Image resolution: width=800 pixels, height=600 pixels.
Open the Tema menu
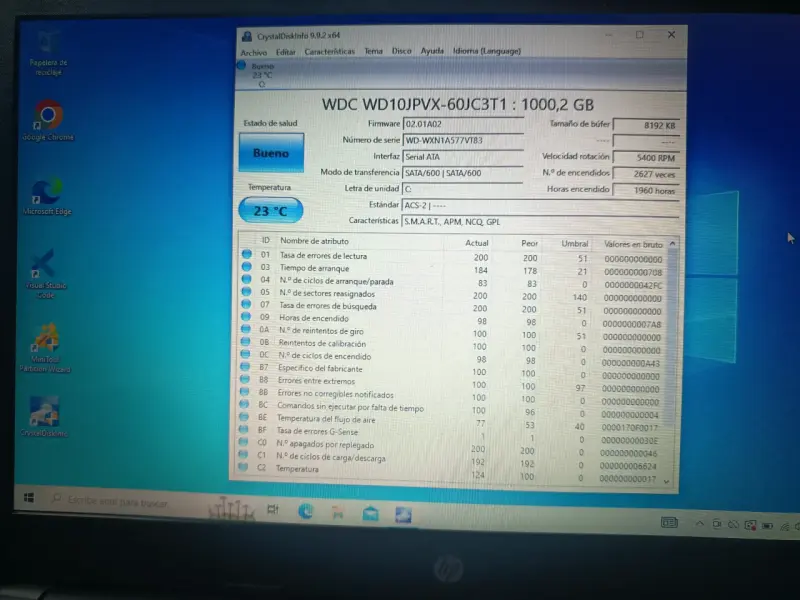(373, 51)
